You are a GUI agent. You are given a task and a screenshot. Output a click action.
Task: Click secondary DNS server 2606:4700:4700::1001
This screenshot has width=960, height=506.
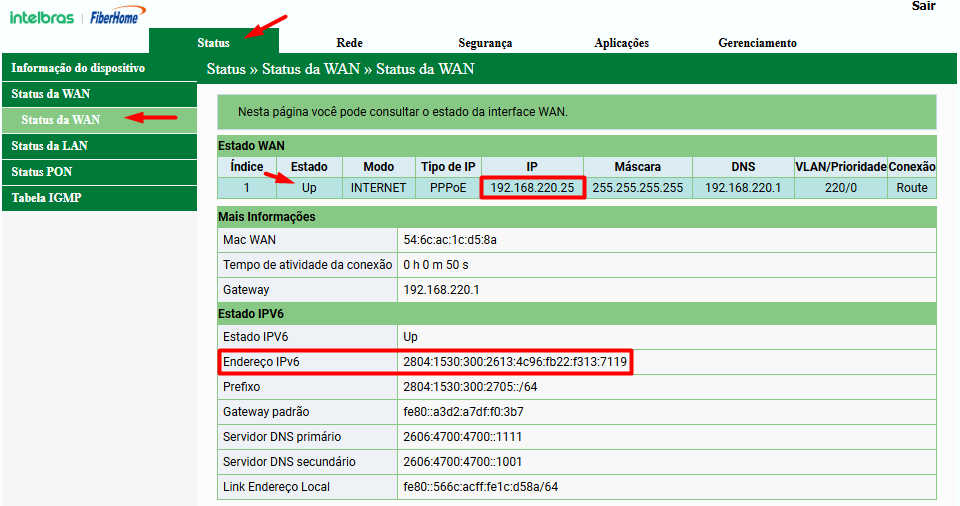tap(462, 462)
